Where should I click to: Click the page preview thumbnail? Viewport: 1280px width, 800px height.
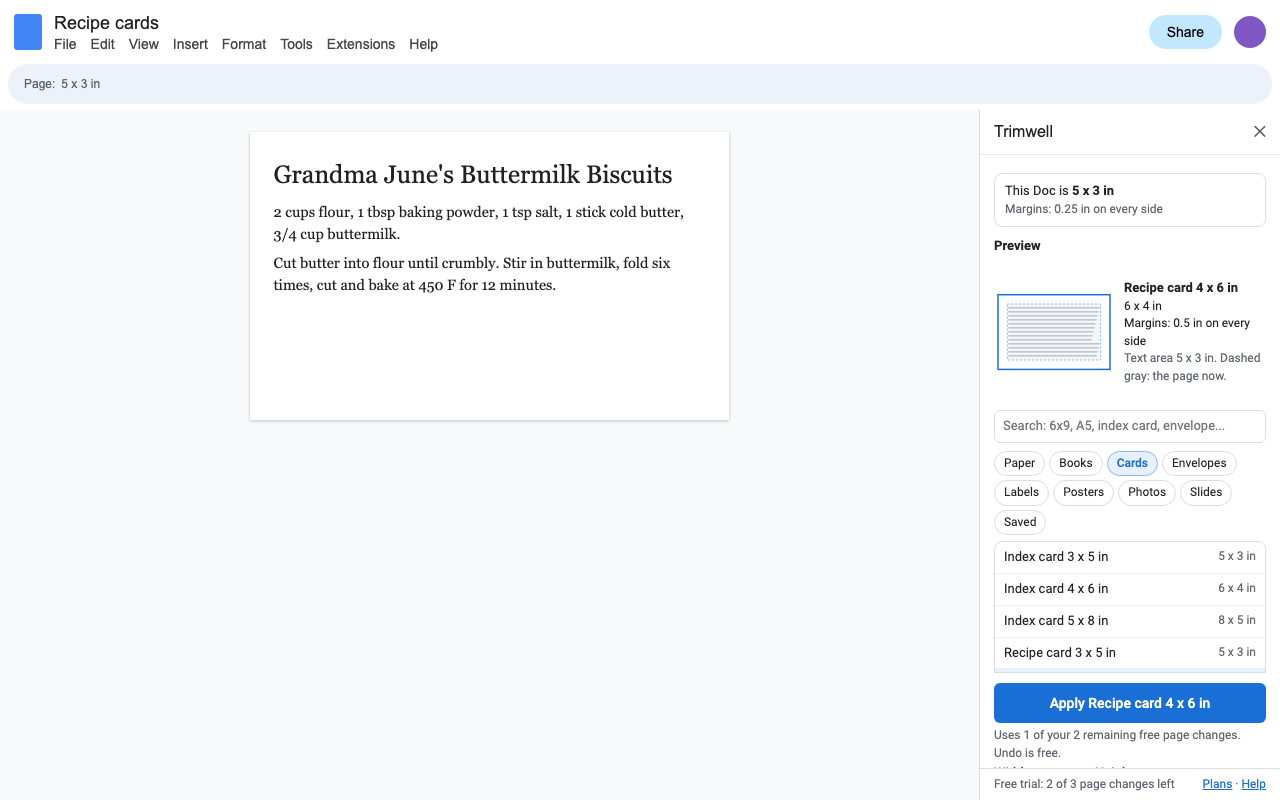pos(1054,332)
